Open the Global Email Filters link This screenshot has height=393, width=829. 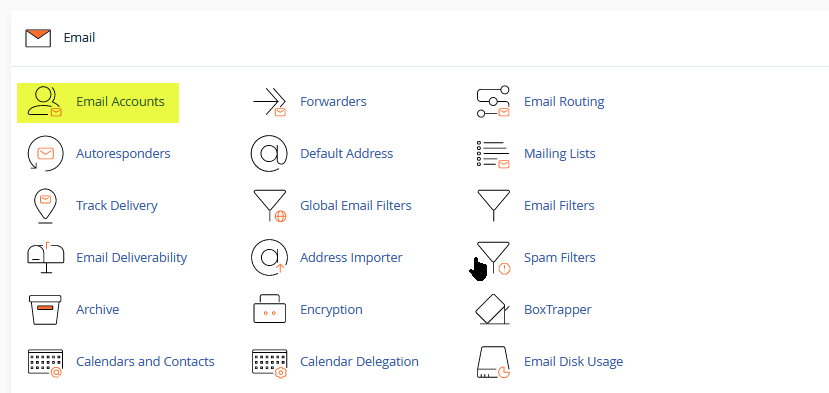pos(356,205)
